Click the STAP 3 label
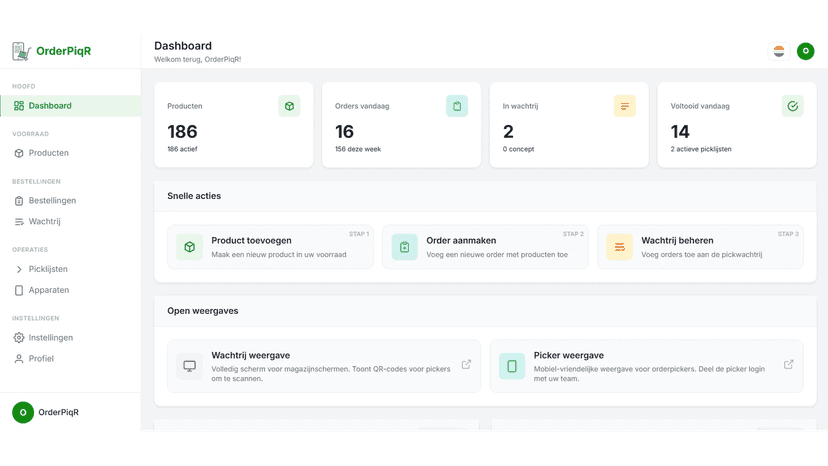This screenshot has height=466, width=828. pos(788,234)
